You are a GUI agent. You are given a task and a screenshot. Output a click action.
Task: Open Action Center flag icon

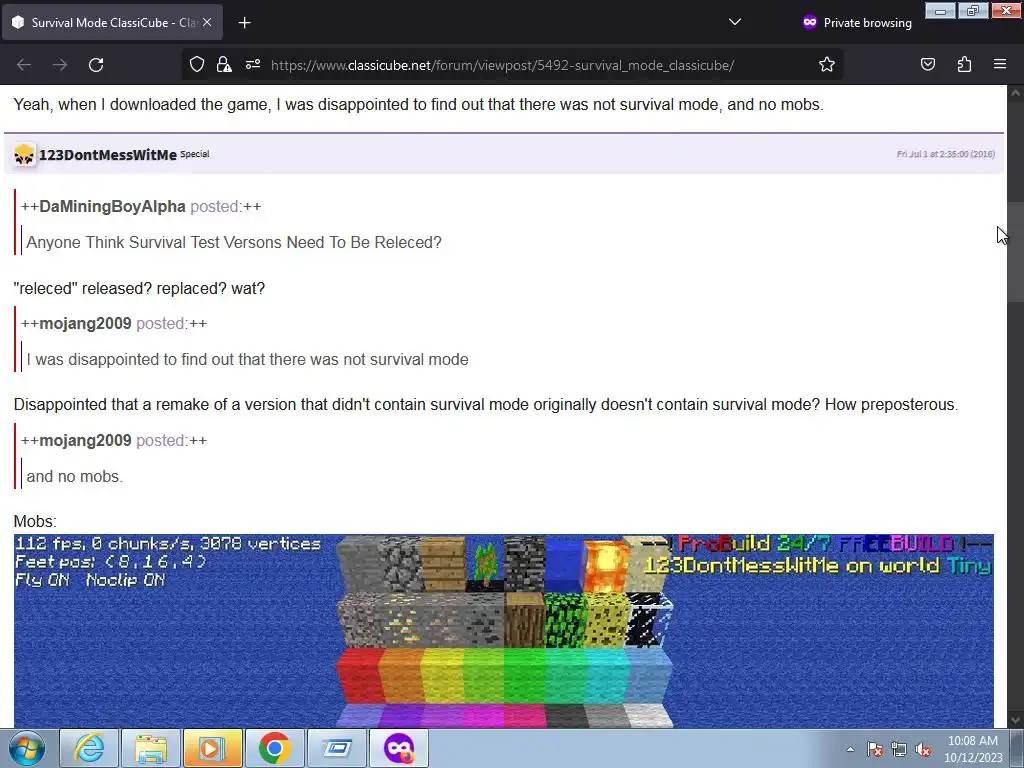[x=875, y=749]
